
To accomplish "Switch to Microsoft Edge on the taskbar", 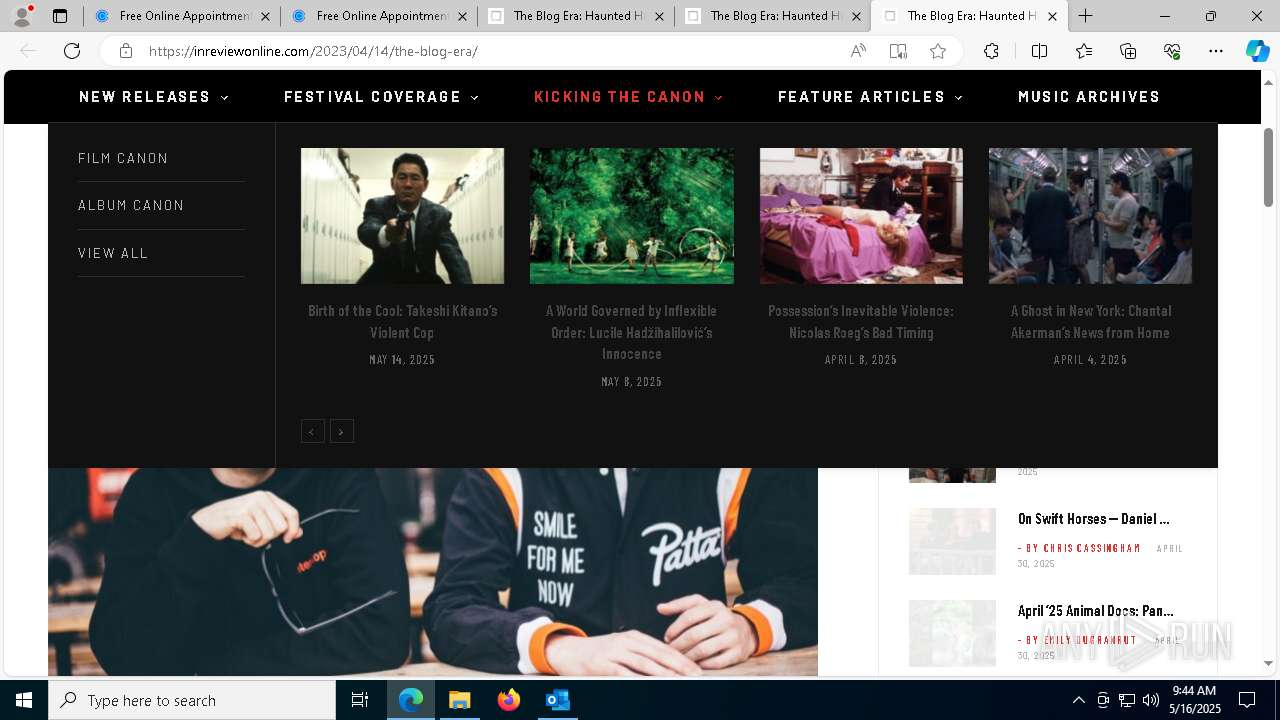I will 411,700.
